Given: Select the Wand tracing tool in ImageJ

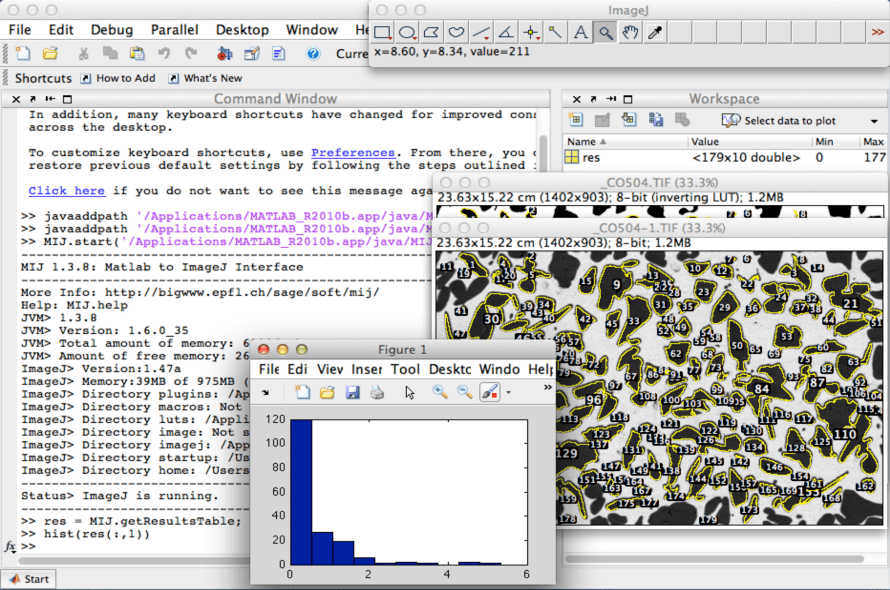Looking at the screenshot, I should point(555,33).
